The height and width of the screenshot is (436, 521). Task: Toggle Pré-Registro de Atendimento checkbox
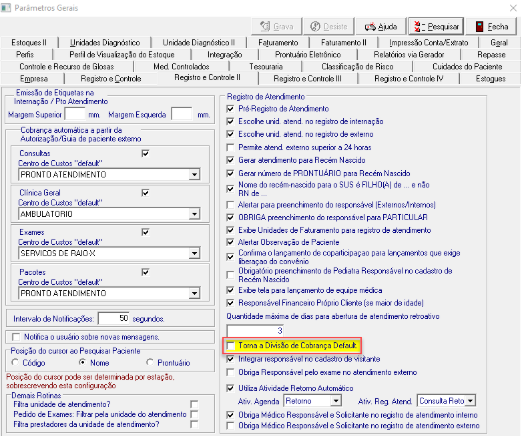point(230,109)
